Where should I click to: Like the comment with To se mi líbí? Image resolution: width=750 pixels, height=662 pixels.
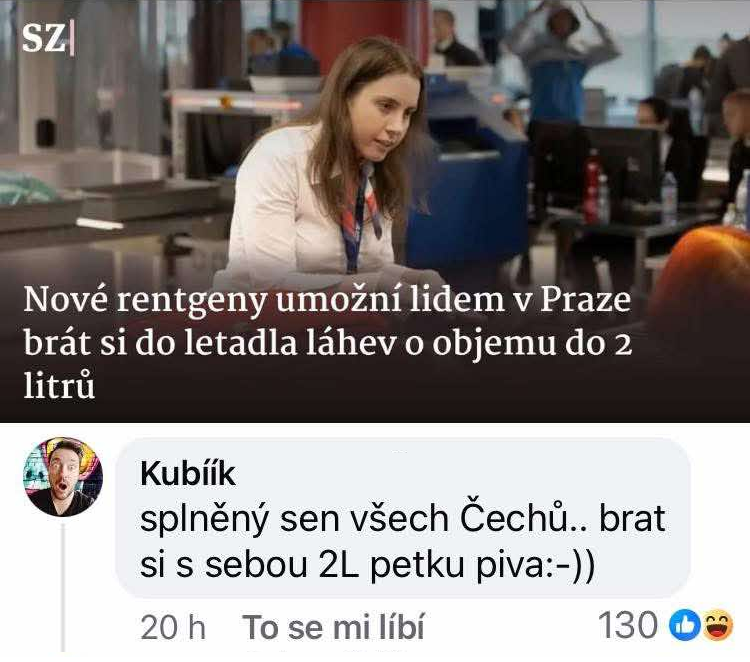pos(333,627)
